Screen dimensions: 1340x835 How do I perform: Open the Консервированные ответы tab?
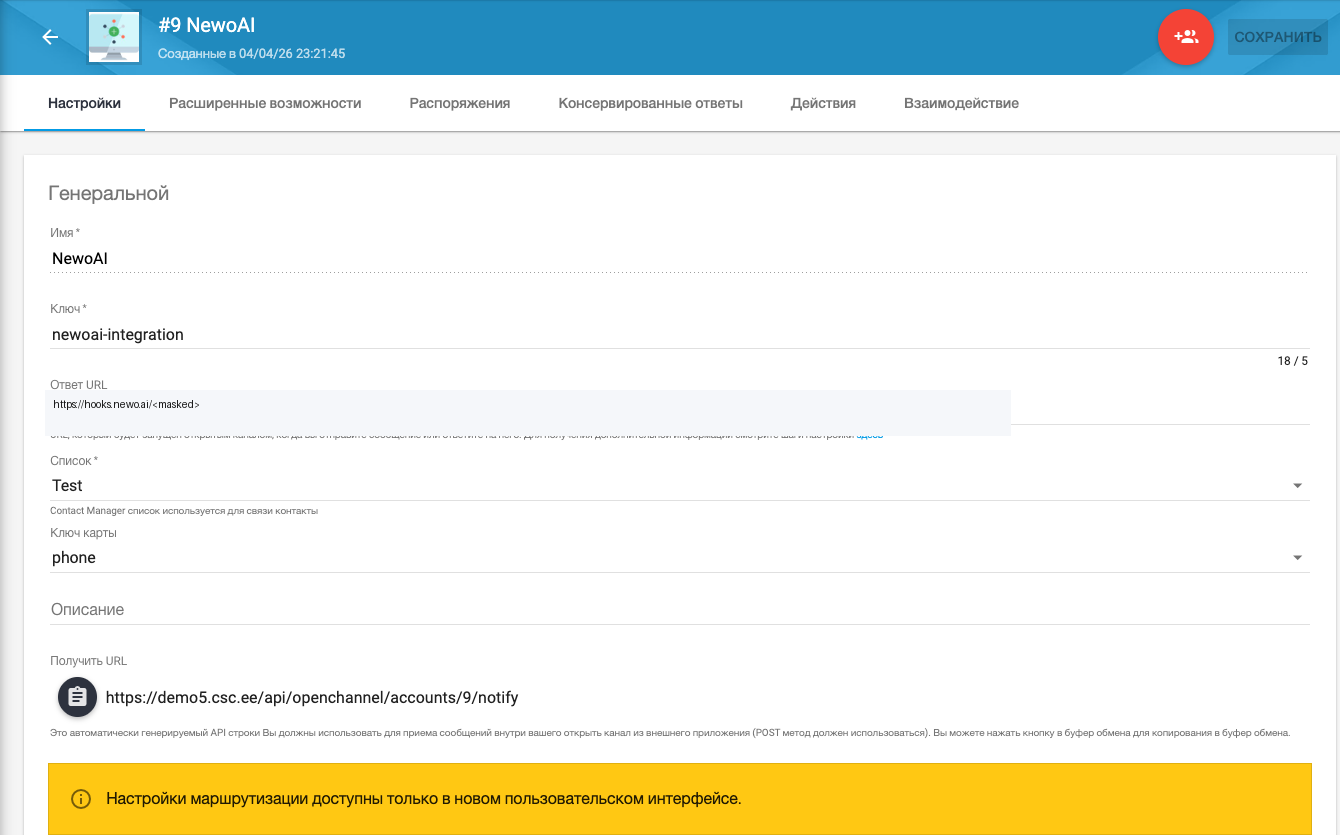click(651, 103)
